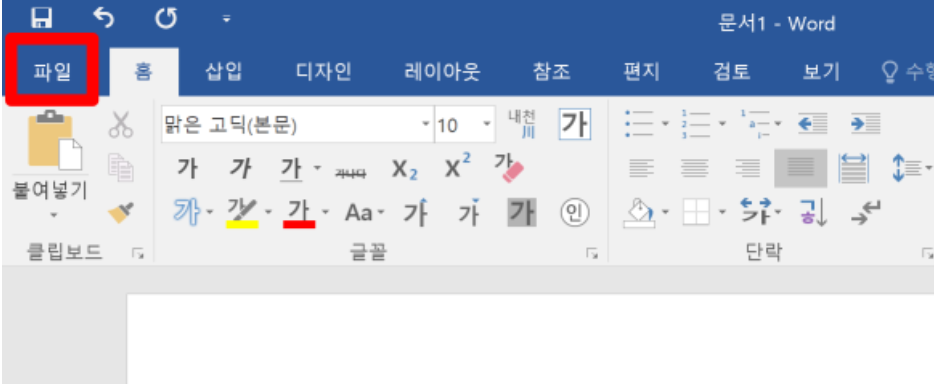Open text effects dropdown arrow

tap(210, 212)
